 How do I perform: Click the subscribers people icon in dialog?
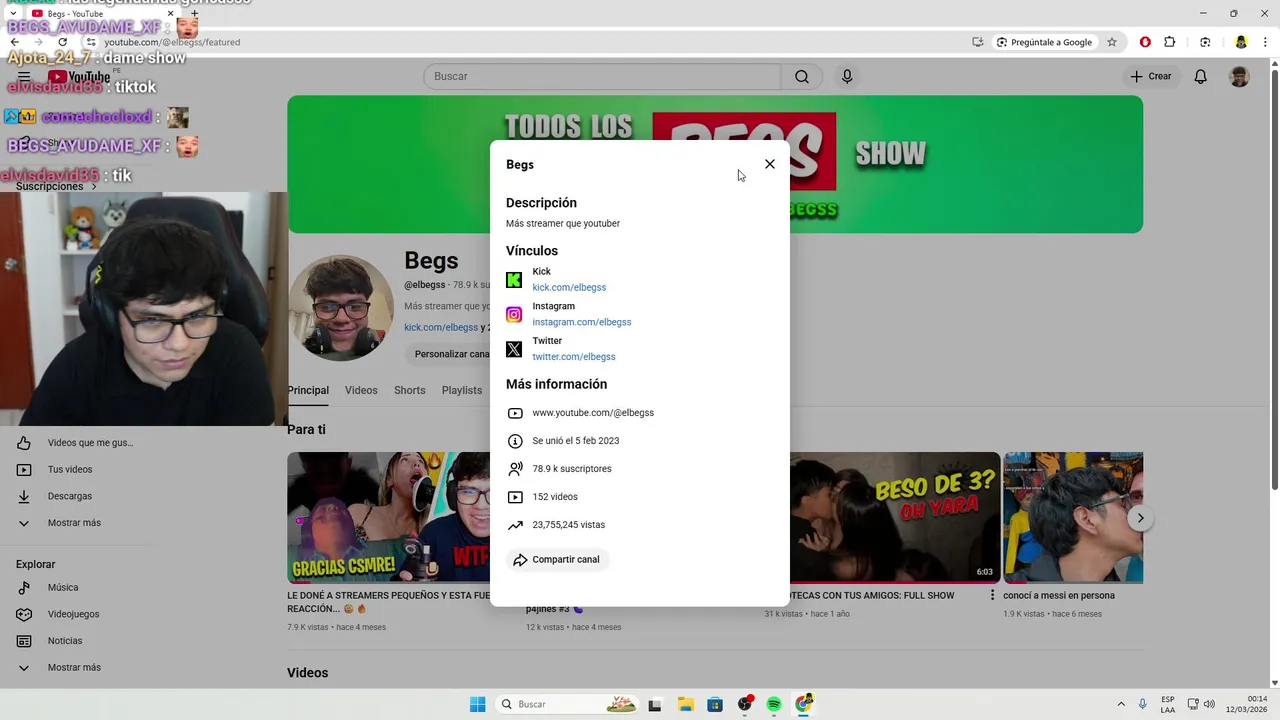pos(515,469)
